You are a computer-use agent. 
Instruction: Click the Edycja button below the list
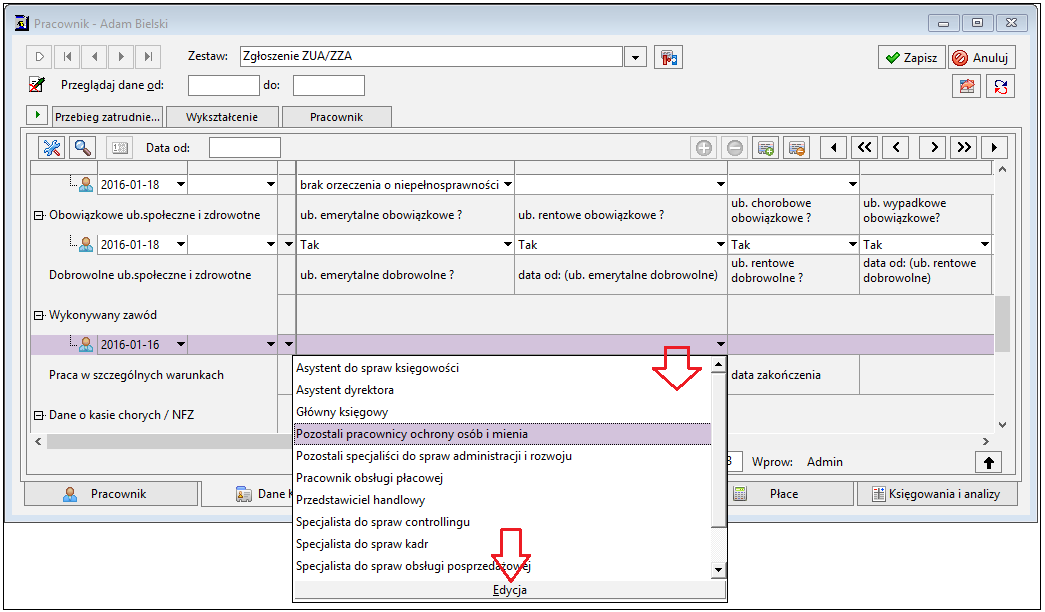510,590
